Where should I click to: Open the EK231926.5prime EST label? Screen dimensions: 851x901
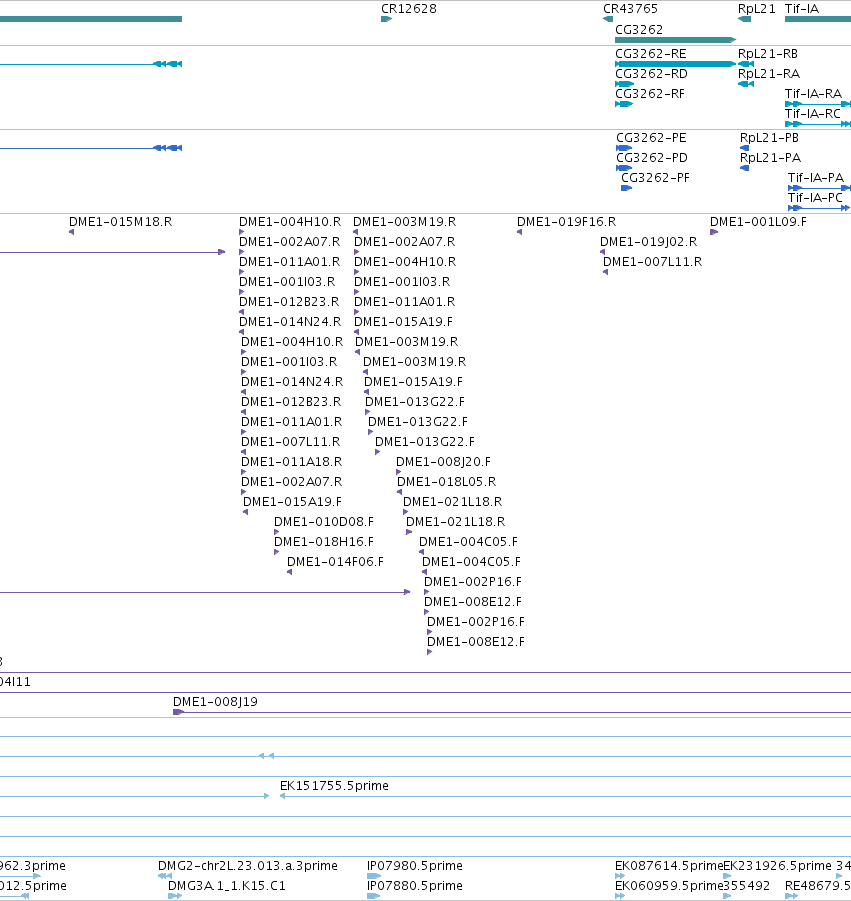pyautogui.click(x=777, y=866)
